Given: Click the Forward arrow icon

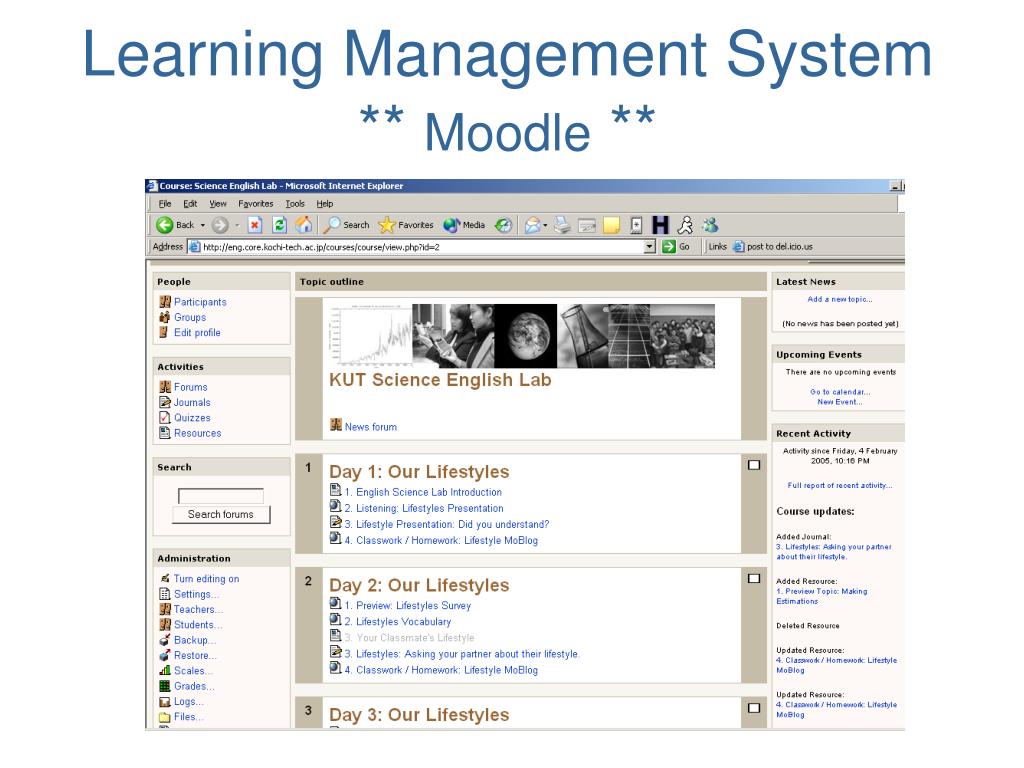Looking at the screenshot, I should click(220, 225).
